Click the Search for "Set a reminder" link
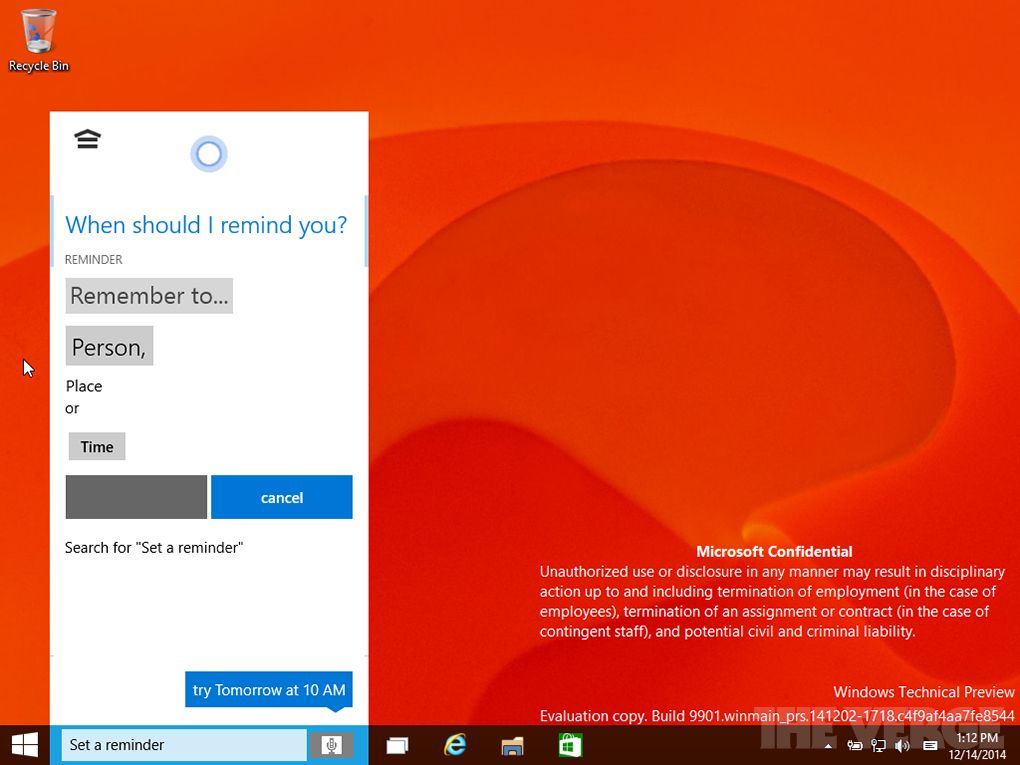Screen dimensions: 1020x765 point(154,548)
